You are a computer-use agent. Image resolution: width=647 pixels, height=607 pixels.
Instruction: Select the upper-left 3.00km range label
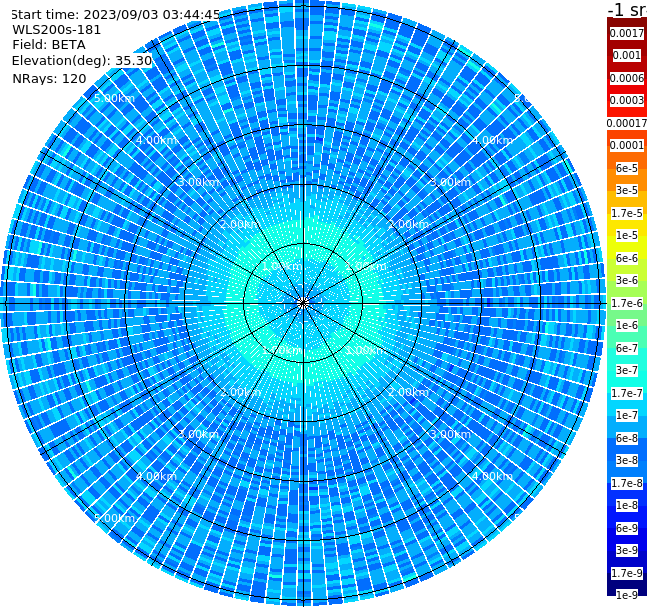click(x=198, y=182)
